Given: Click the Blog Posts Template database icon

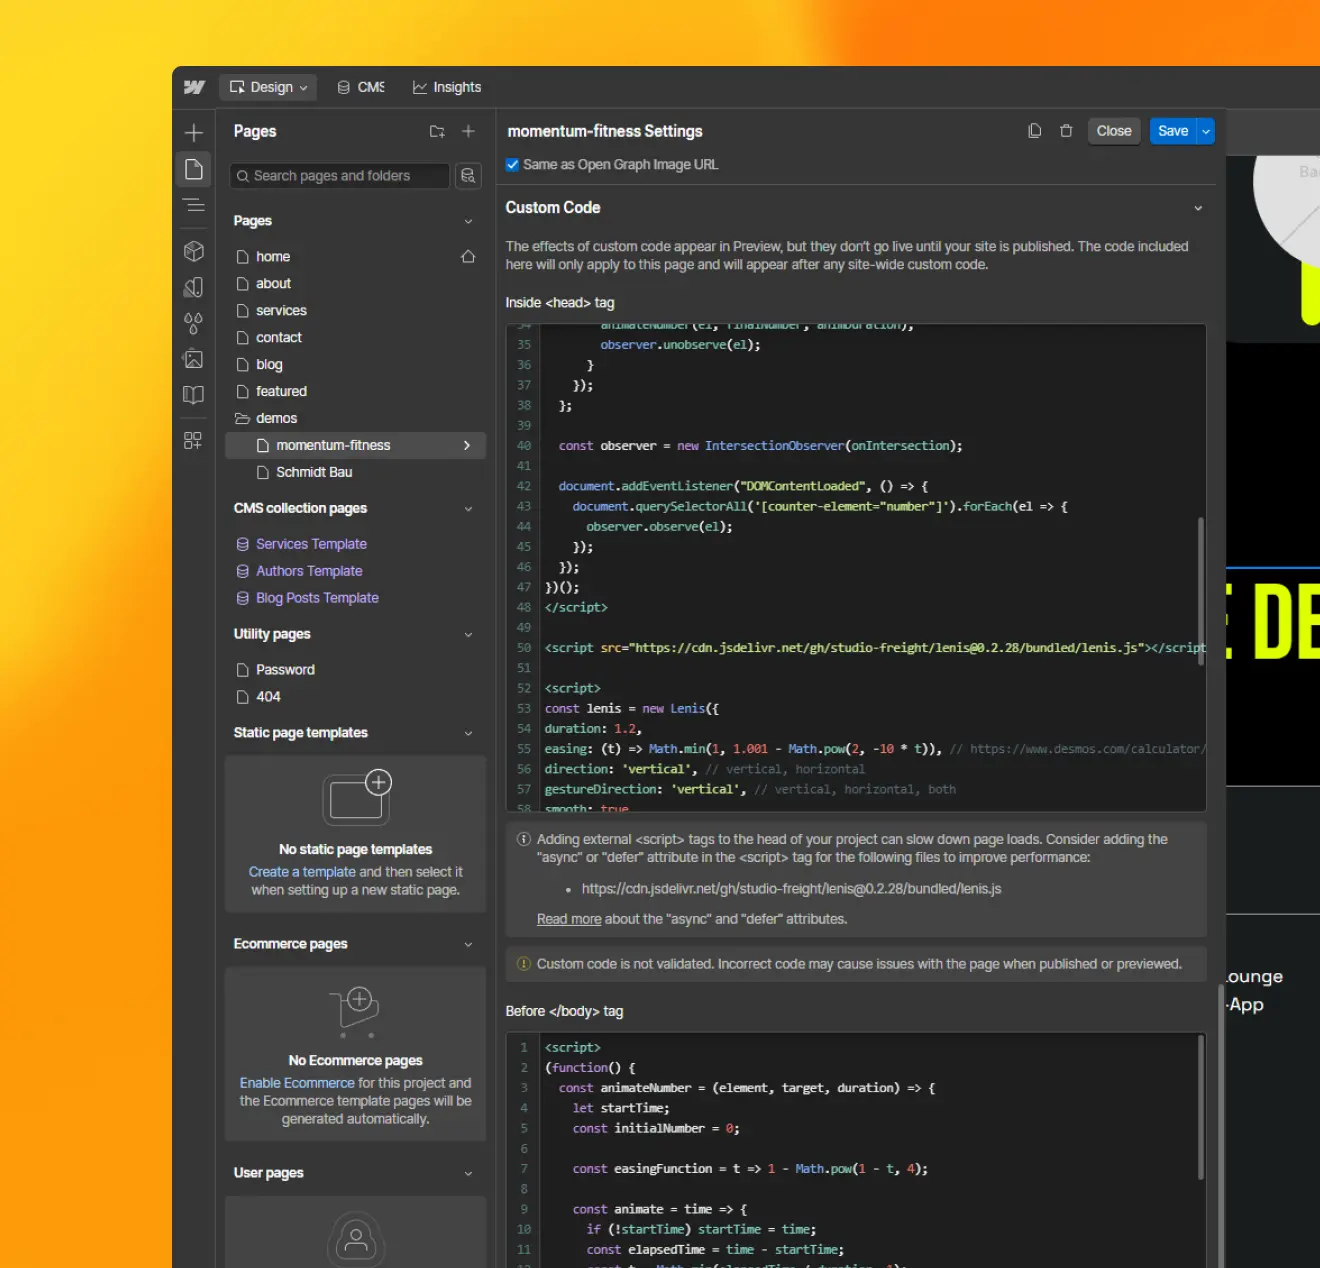Looking at the screenshot, I should (x=242, y=598).
